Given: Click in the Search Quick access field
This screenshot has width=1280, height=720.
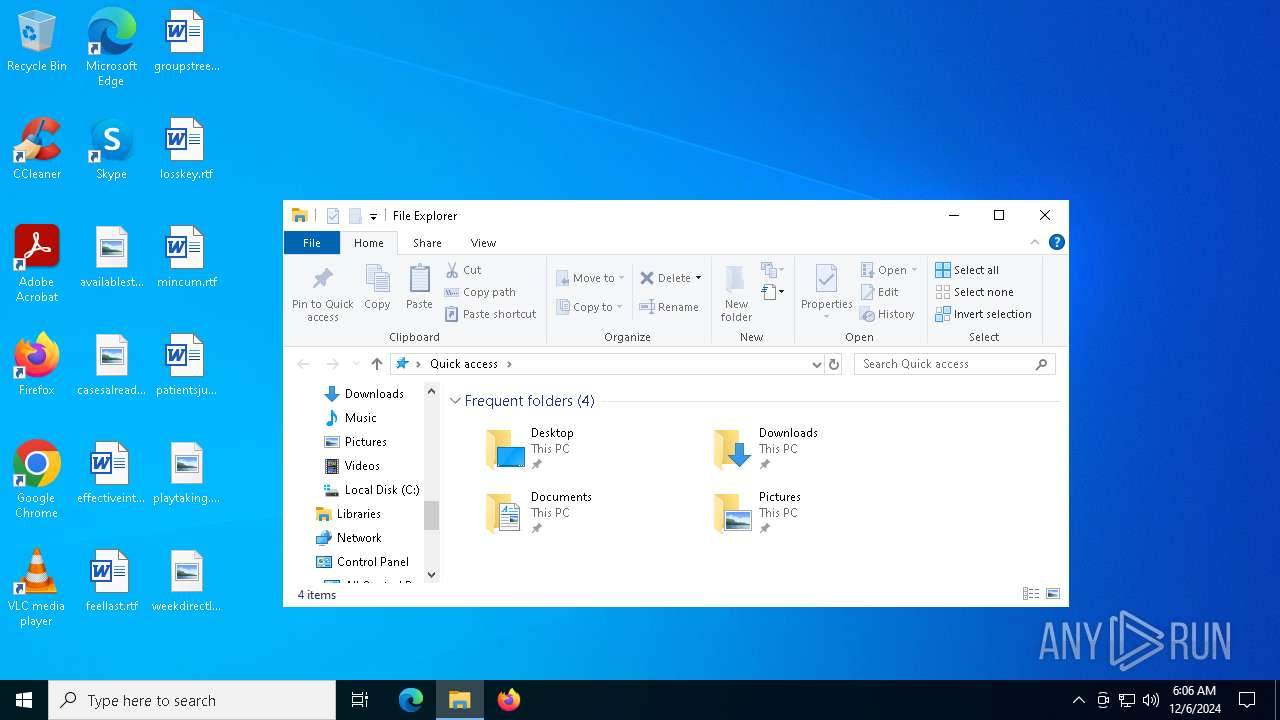Looking at the screenshot, I should tap(954, 364).
